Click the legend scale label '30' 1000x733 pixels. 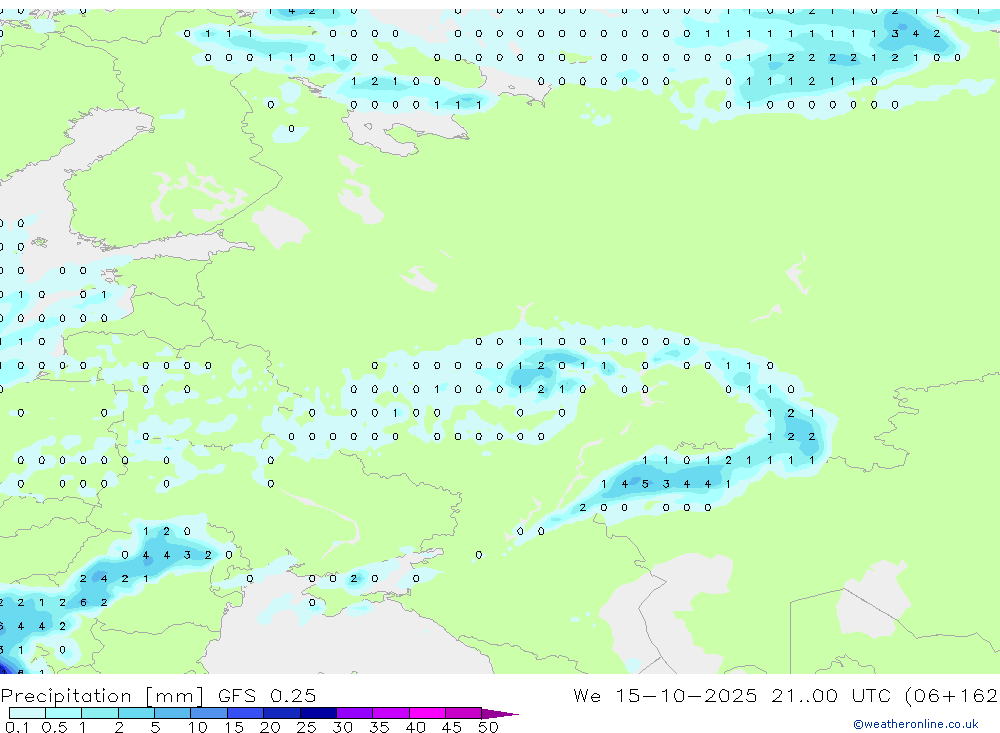pyautogui.click(x=342, y=727)
